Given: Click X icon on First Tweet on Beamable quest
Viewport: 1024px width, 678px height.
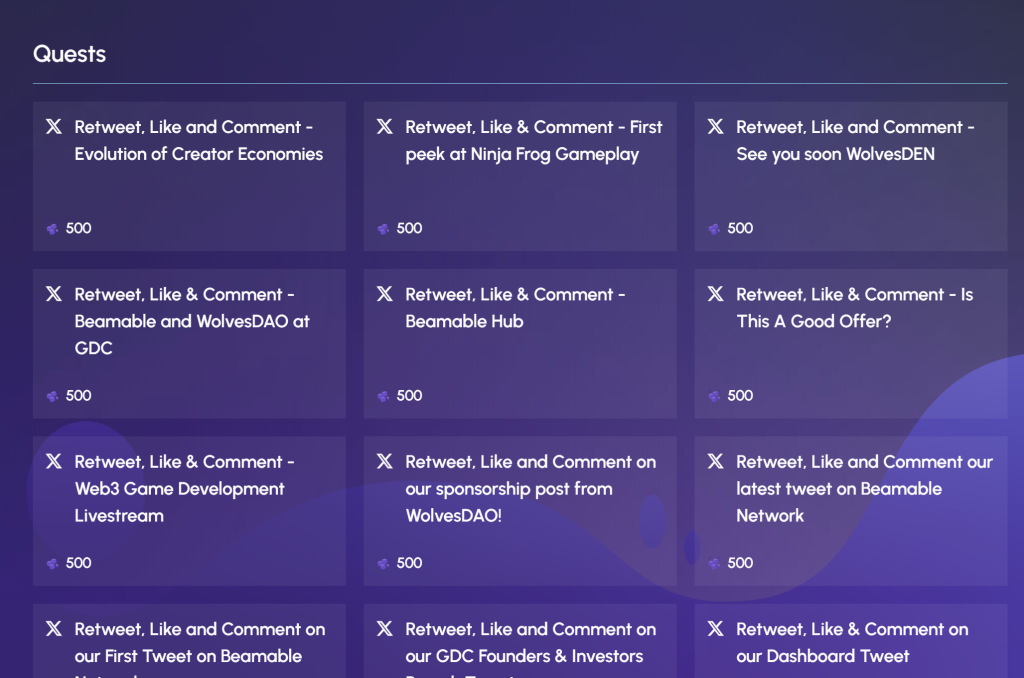Looking at the screenshot, I should (x=54, y=628).
